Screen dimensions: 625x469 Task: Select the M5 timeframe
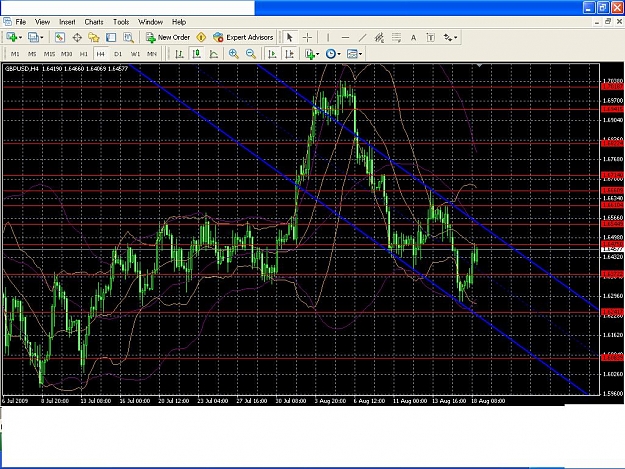[x=32, y=54]
